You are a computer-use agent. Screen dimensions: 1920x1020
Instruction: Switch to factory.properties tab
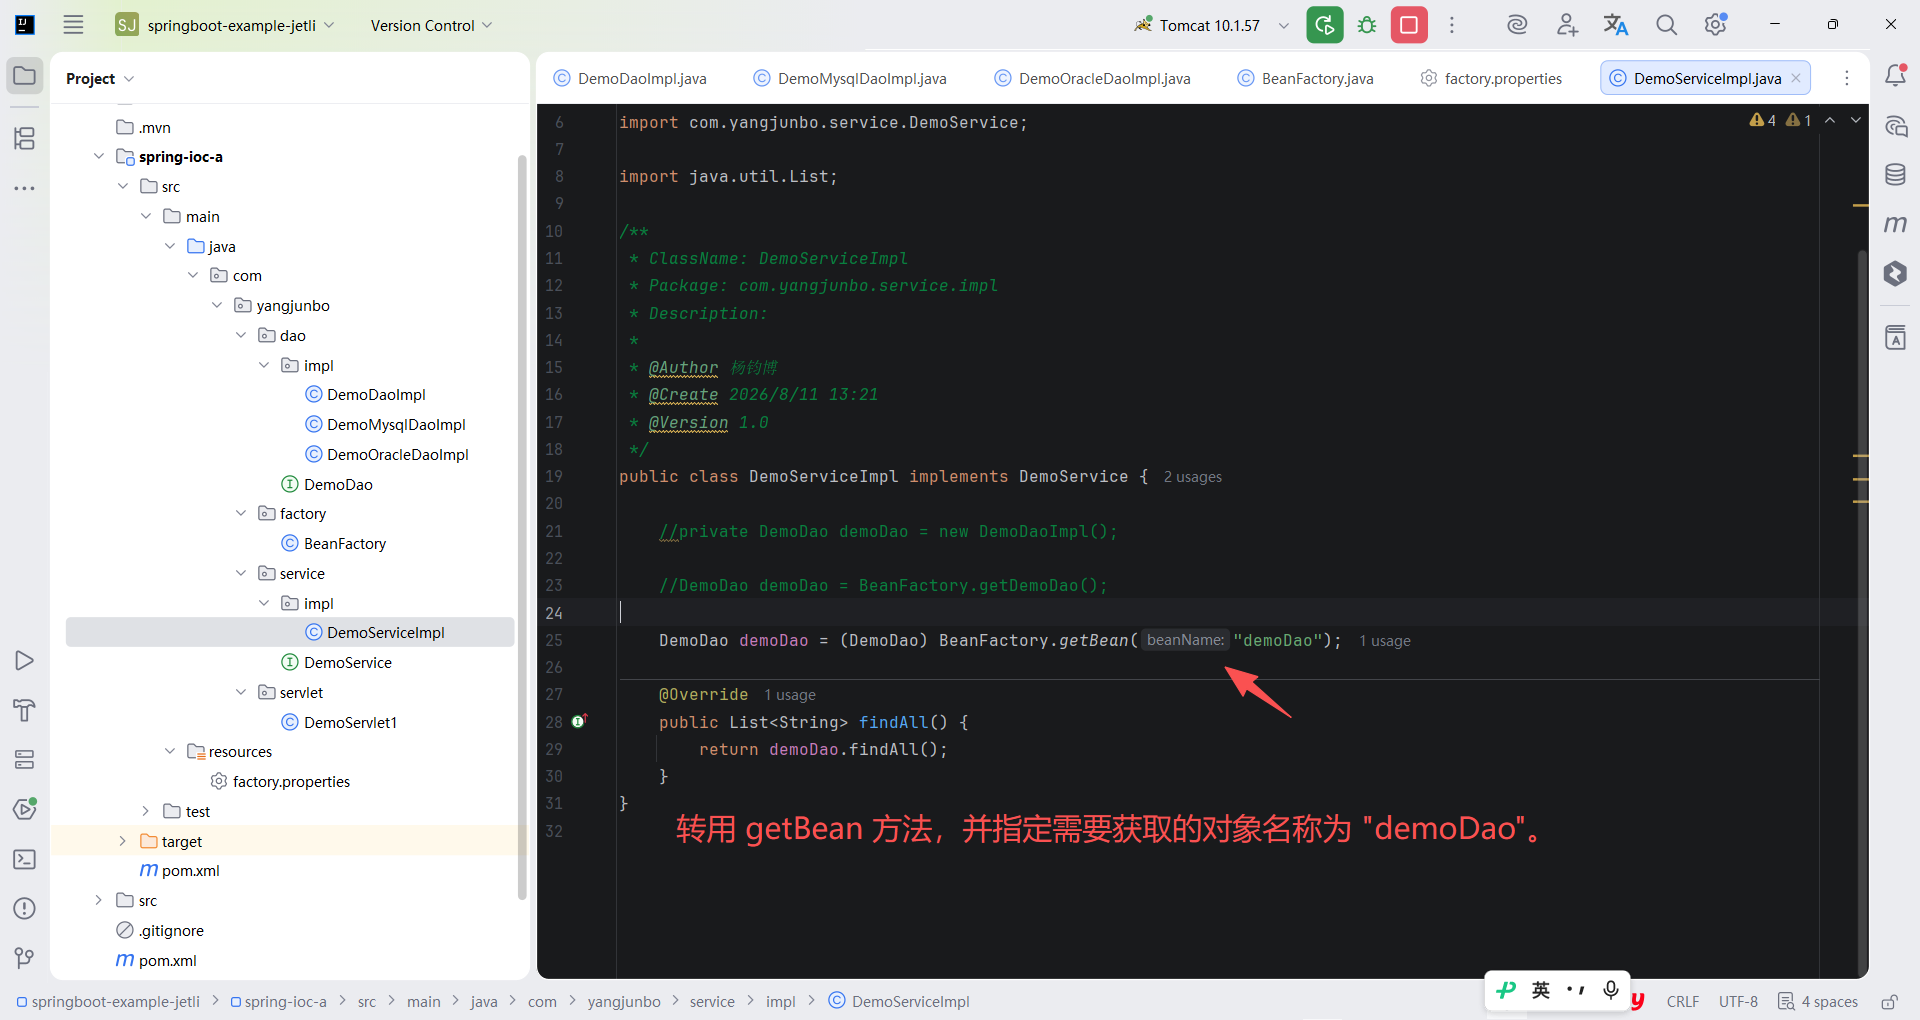pyautogui.click(x=1491, y=78)
